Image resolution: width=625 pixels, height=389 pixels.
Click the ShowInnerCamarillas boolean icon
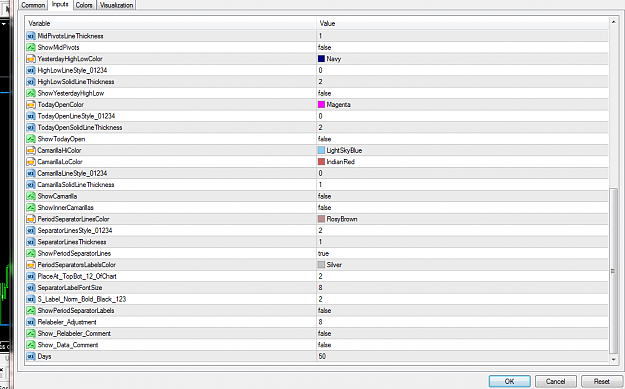(x=31, y=208)
